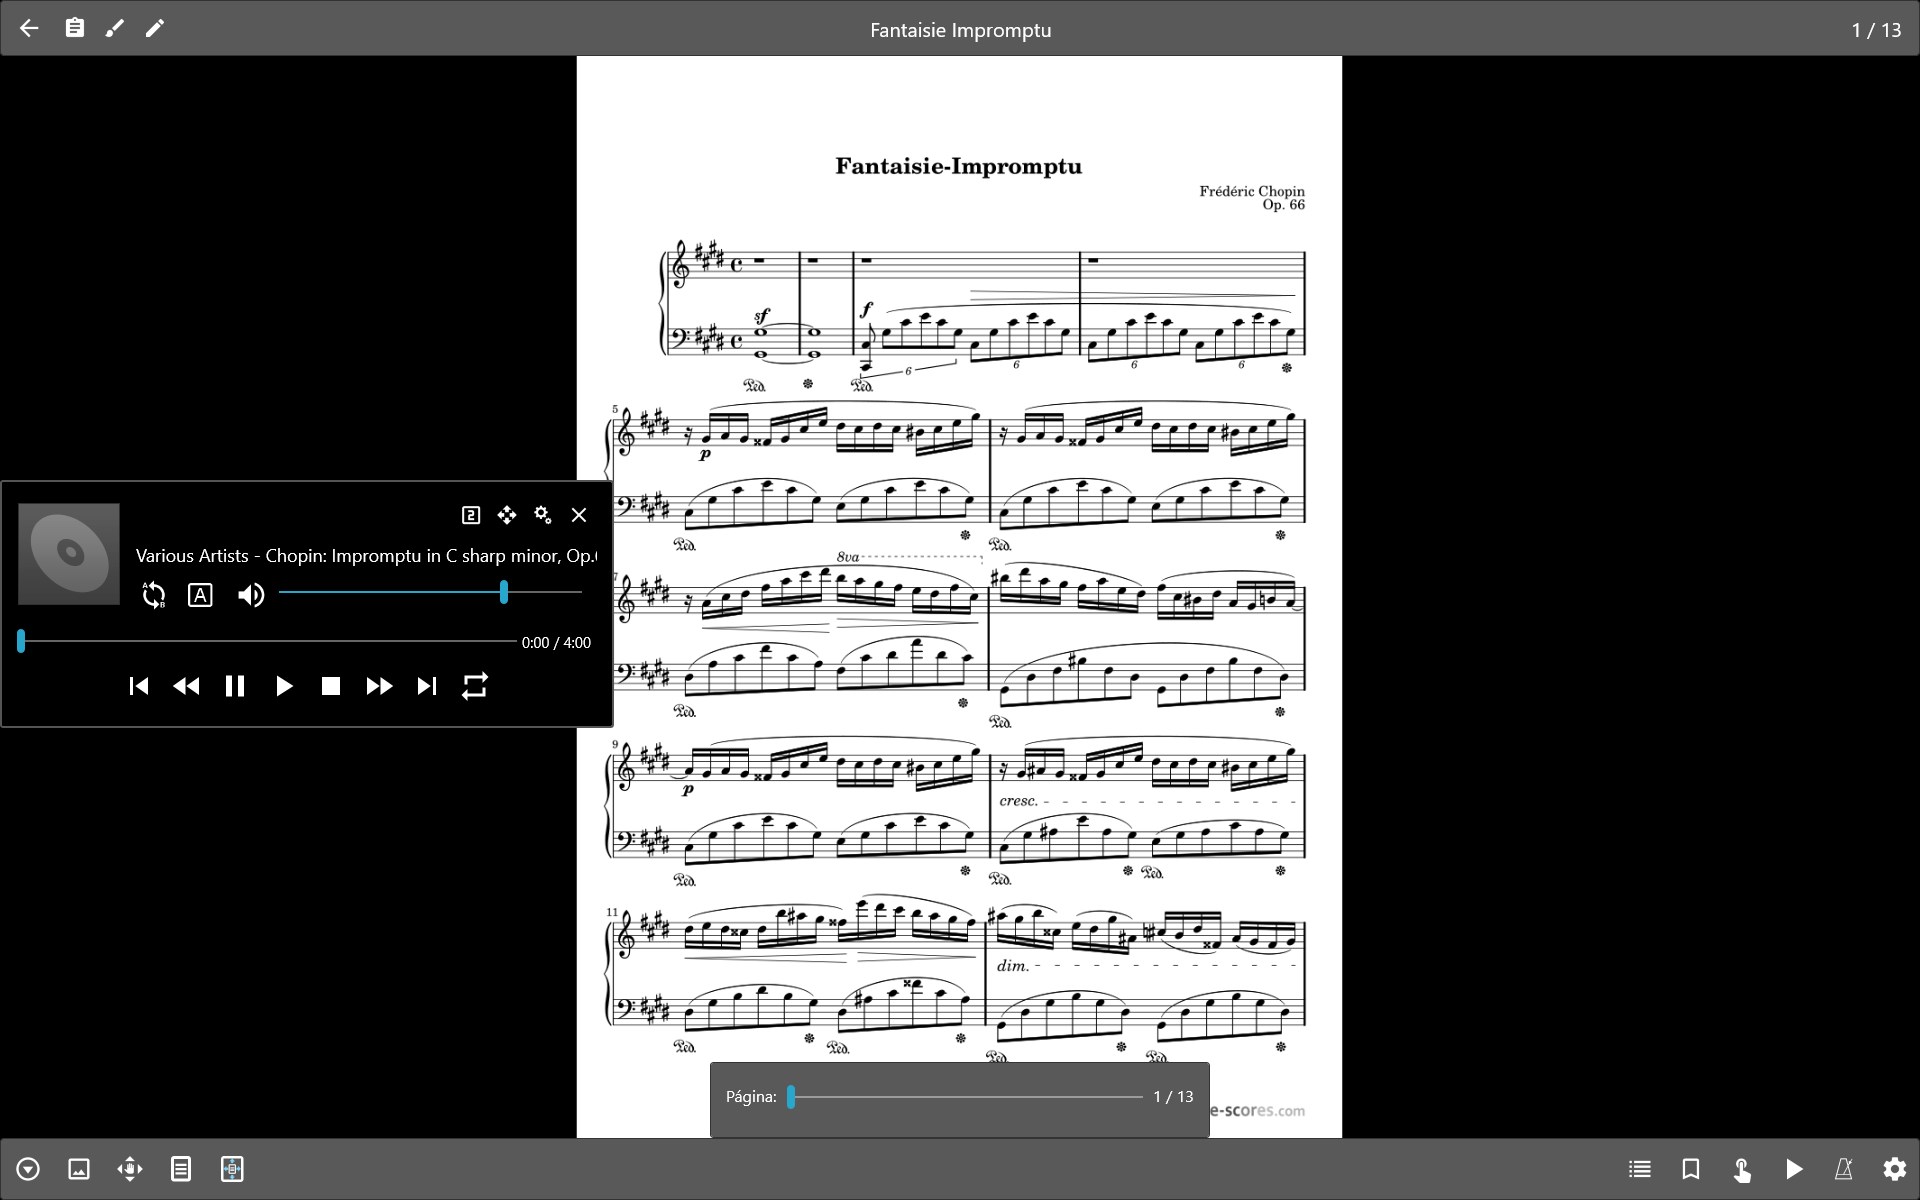Click the fit-to-page crop icon
Viewport: 1920px width, 1200px height.
232,1169
